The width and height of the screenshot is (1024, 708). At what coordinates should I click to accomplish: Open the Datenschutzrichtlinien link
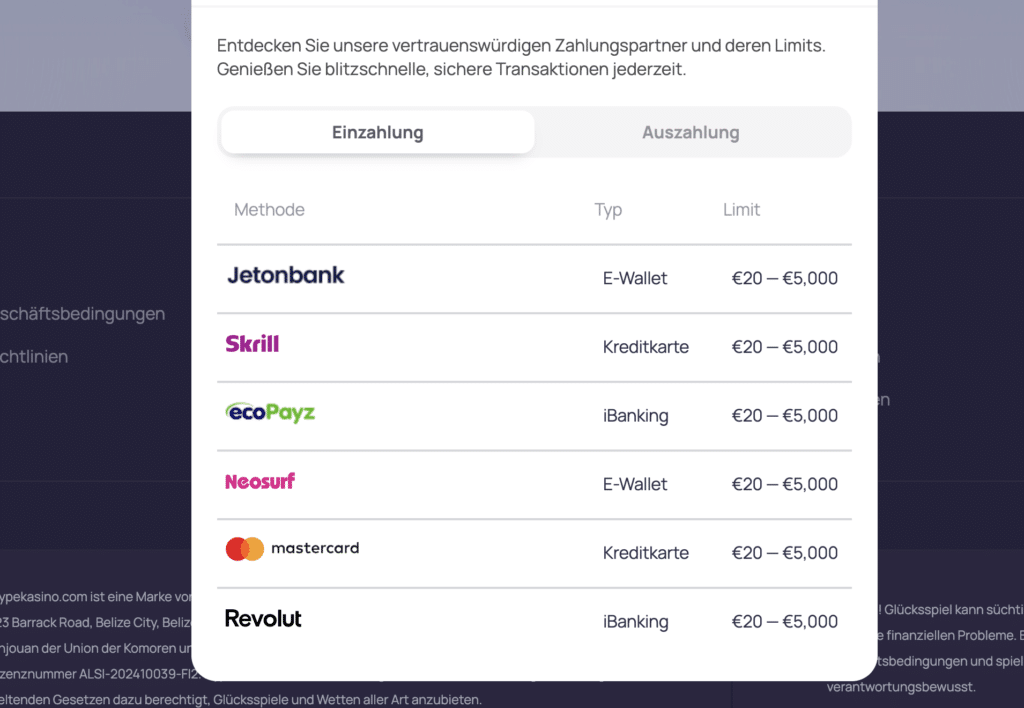coord(34,356)
